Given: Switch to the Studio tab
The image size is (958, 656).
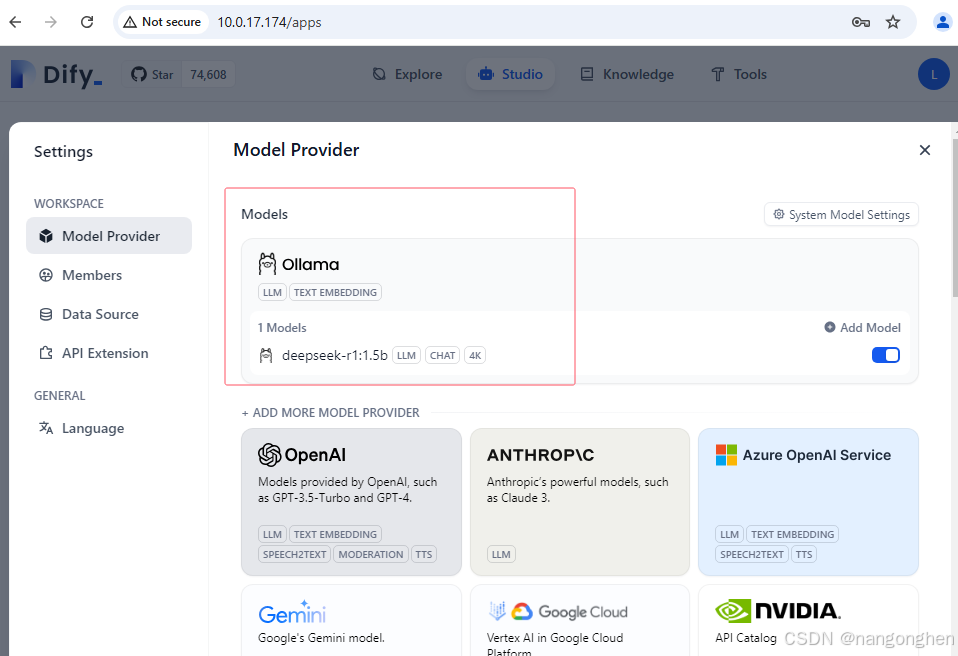Looking at the screenshot, I should 511,75.
